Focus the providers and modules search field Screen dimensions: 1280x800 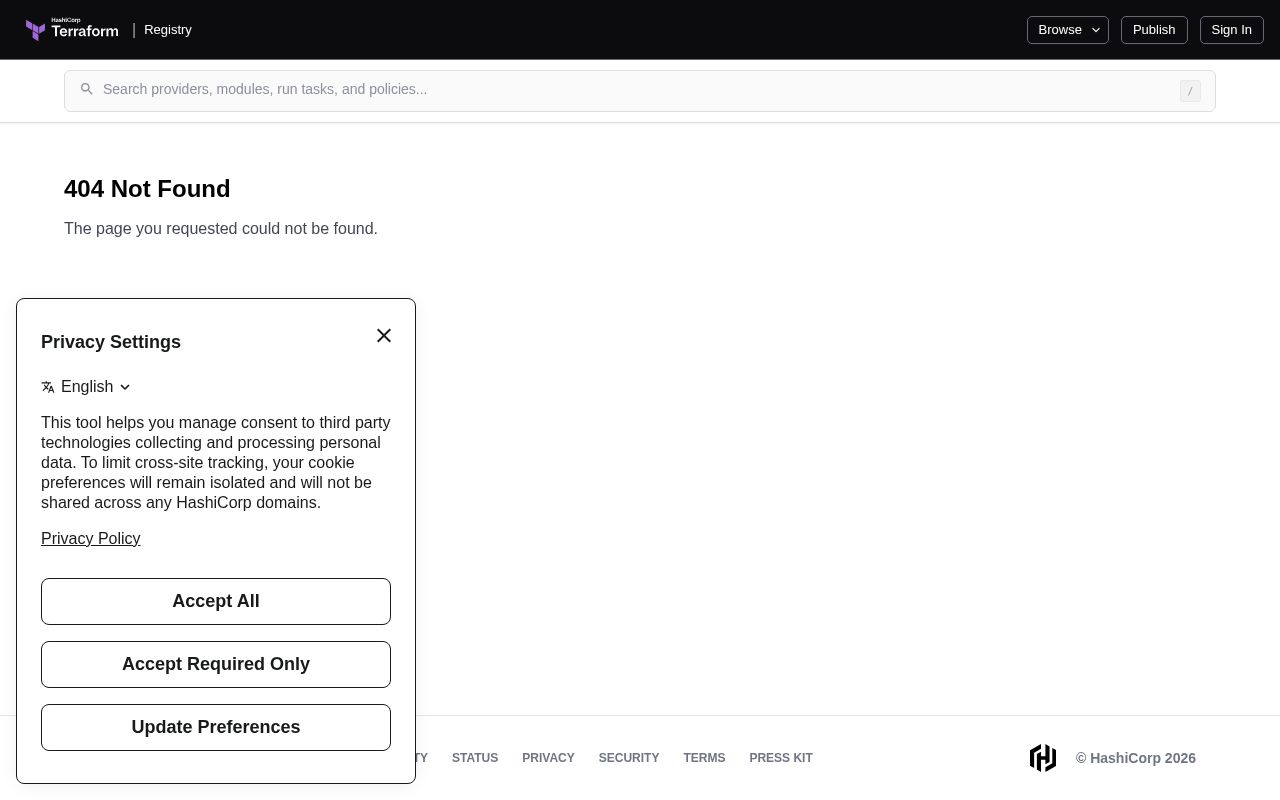(640, 91)
